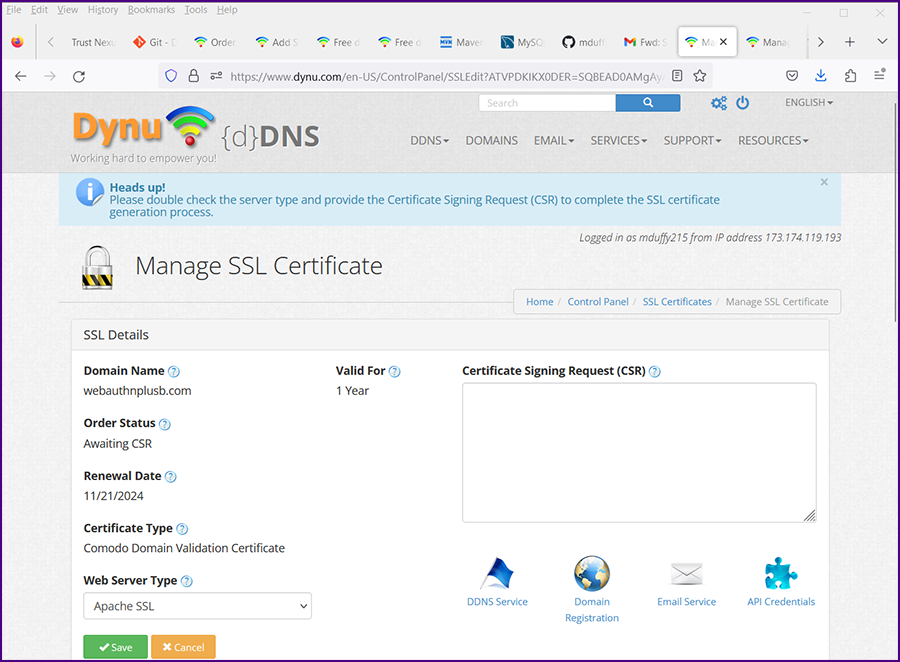List all tabs with the chevron button

tap(882, 41)
